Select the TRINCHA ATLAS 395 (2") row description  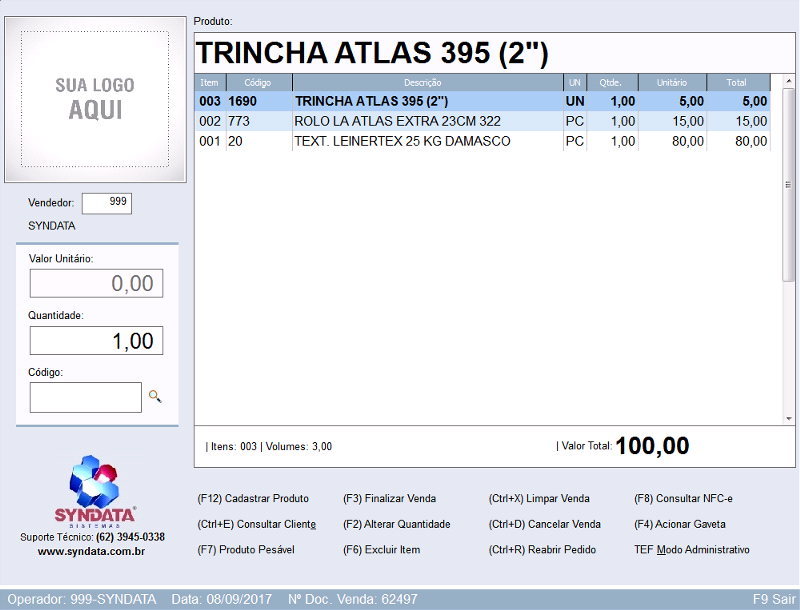[371, 101]
